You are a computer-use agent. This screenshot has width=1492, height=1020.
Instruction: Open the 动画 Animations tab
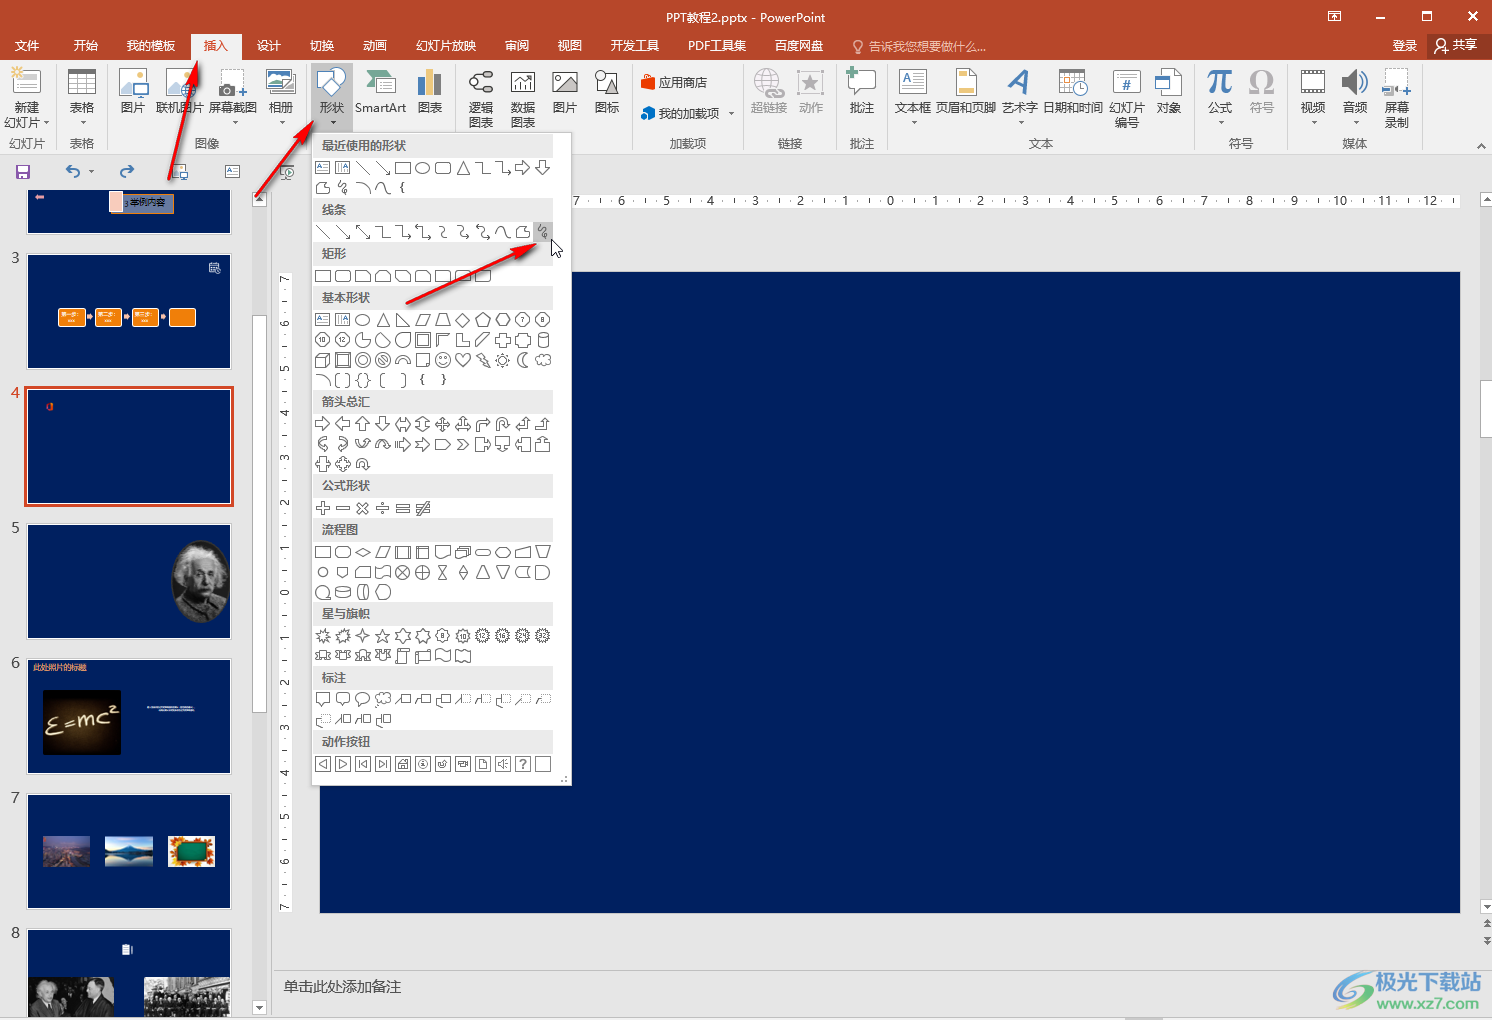point(375,46)
